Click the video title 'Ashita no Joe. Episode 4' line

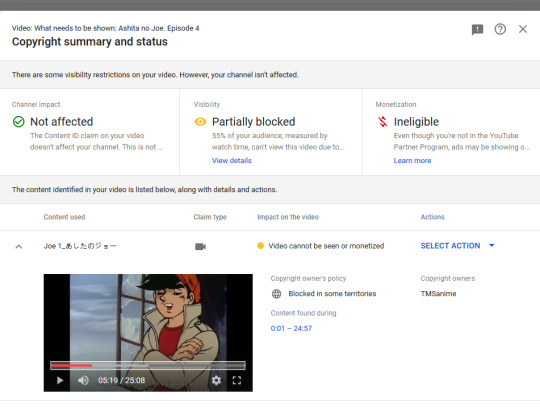click(105, 28)
